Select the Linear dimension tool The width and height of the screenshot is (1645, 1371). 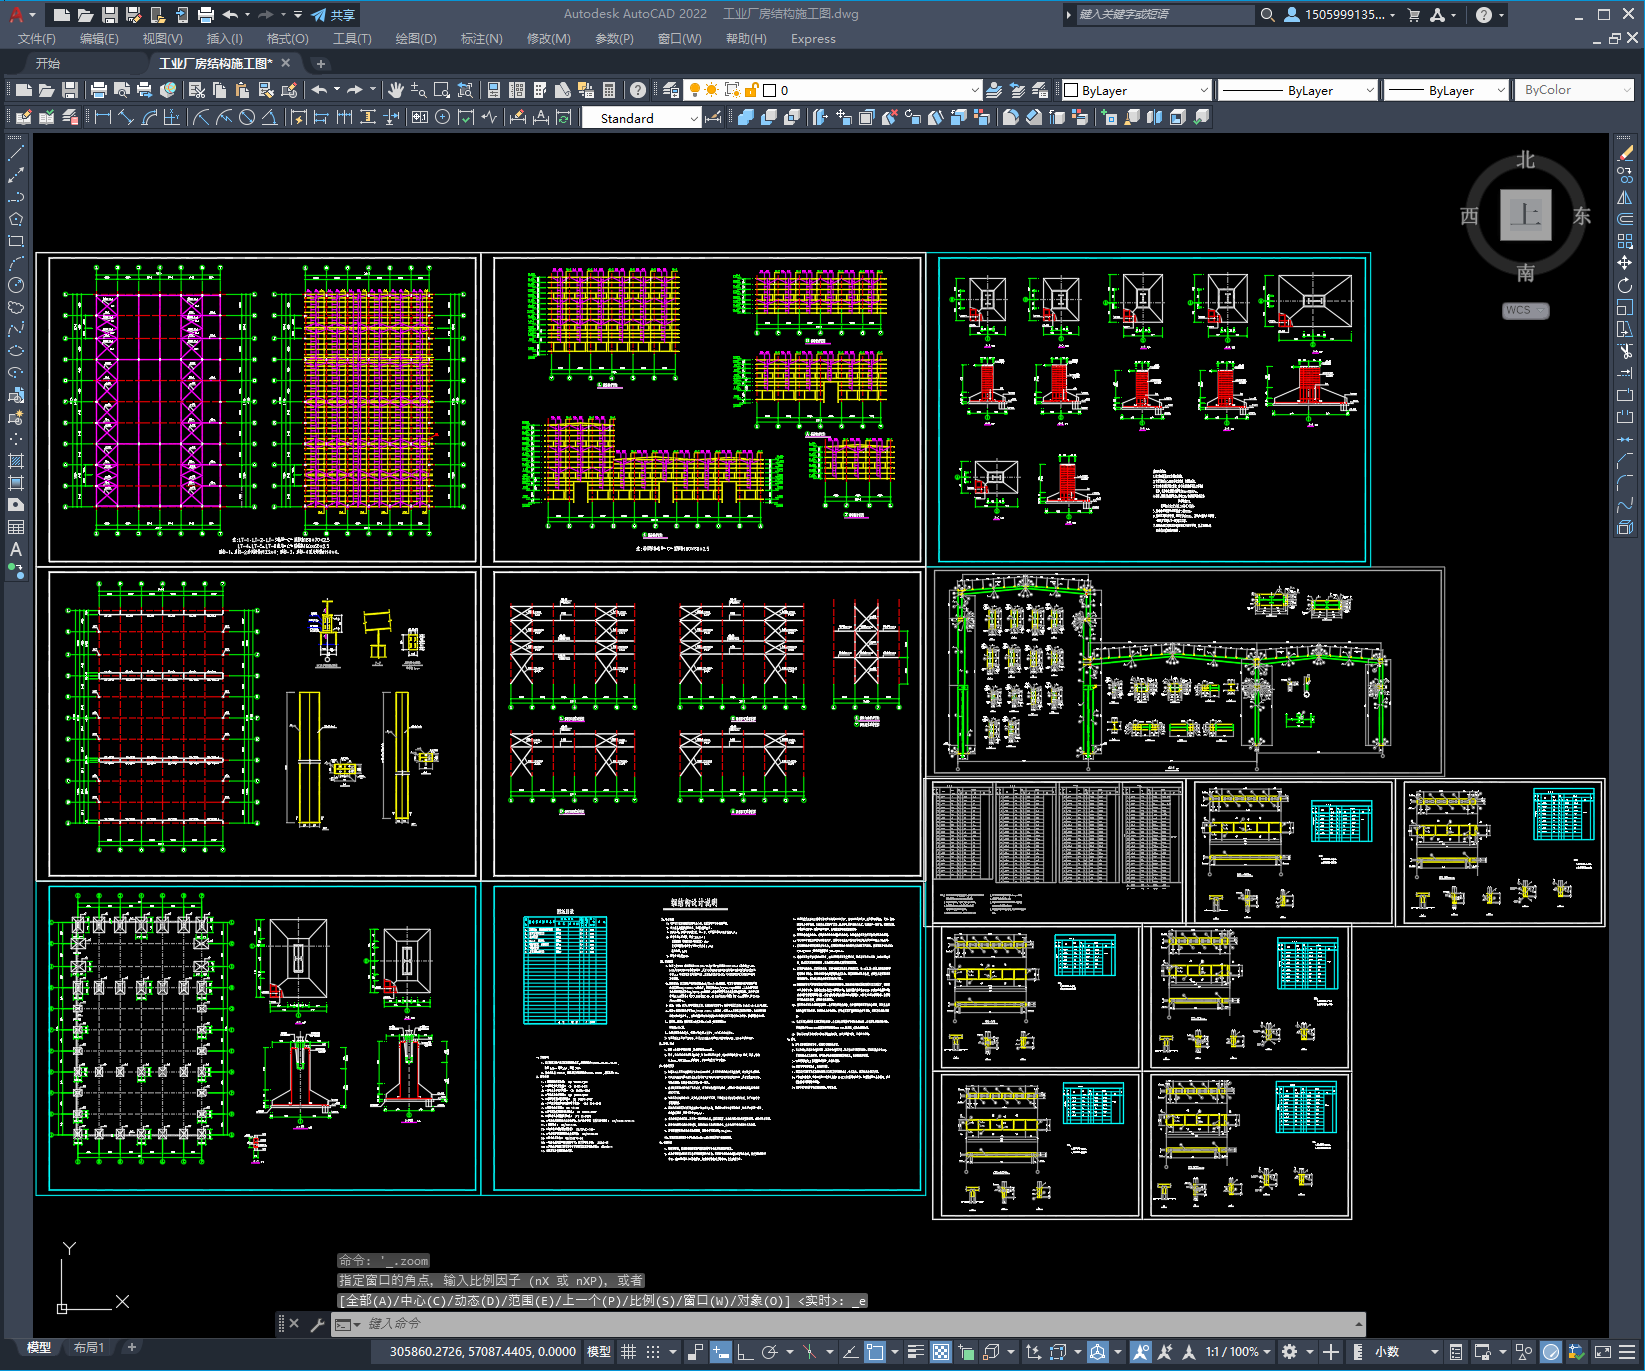[102, 118]
